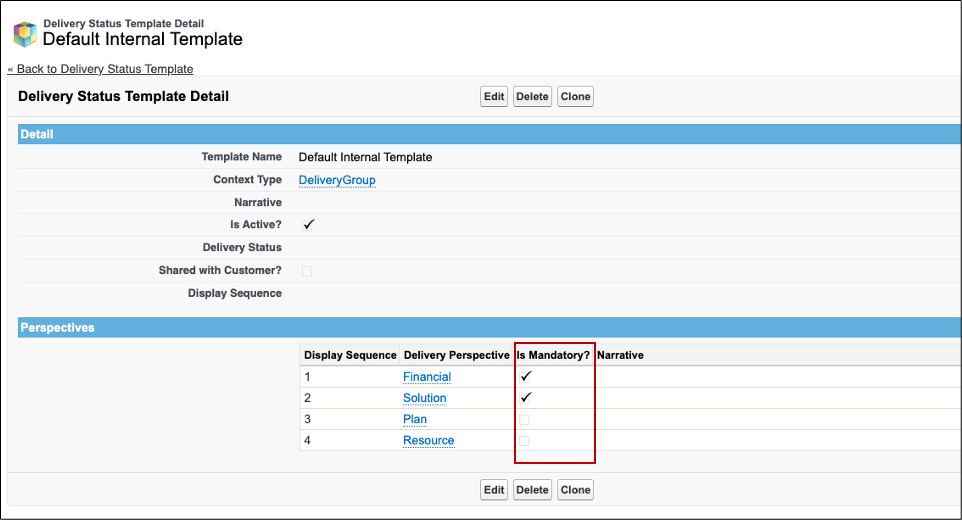The width and height of the screenshot is (962, 520).
Task: Toggle the Shared with Customer? checkbox
Action: (x=307, y=271)
